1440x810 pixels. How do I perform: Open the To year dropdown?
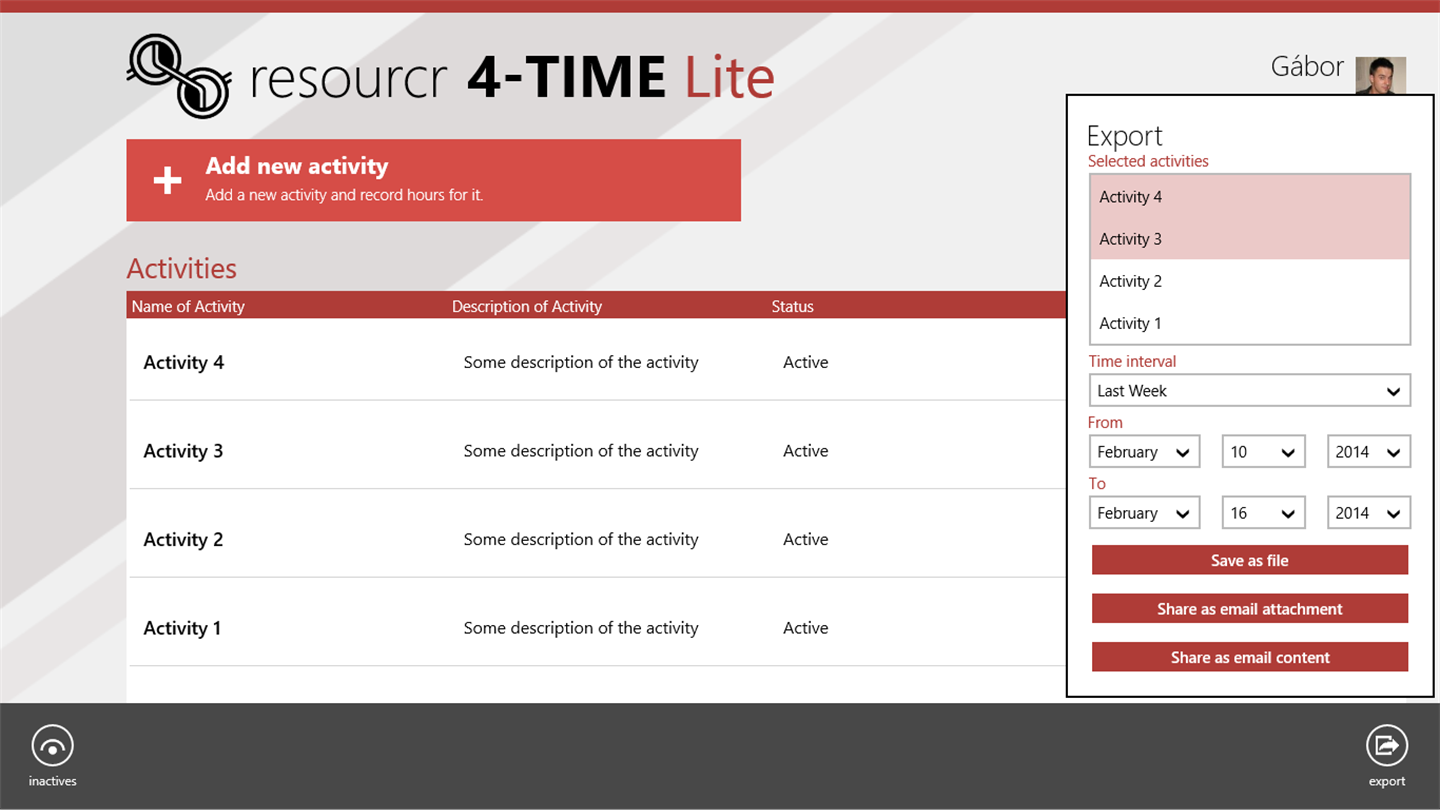1368,513
